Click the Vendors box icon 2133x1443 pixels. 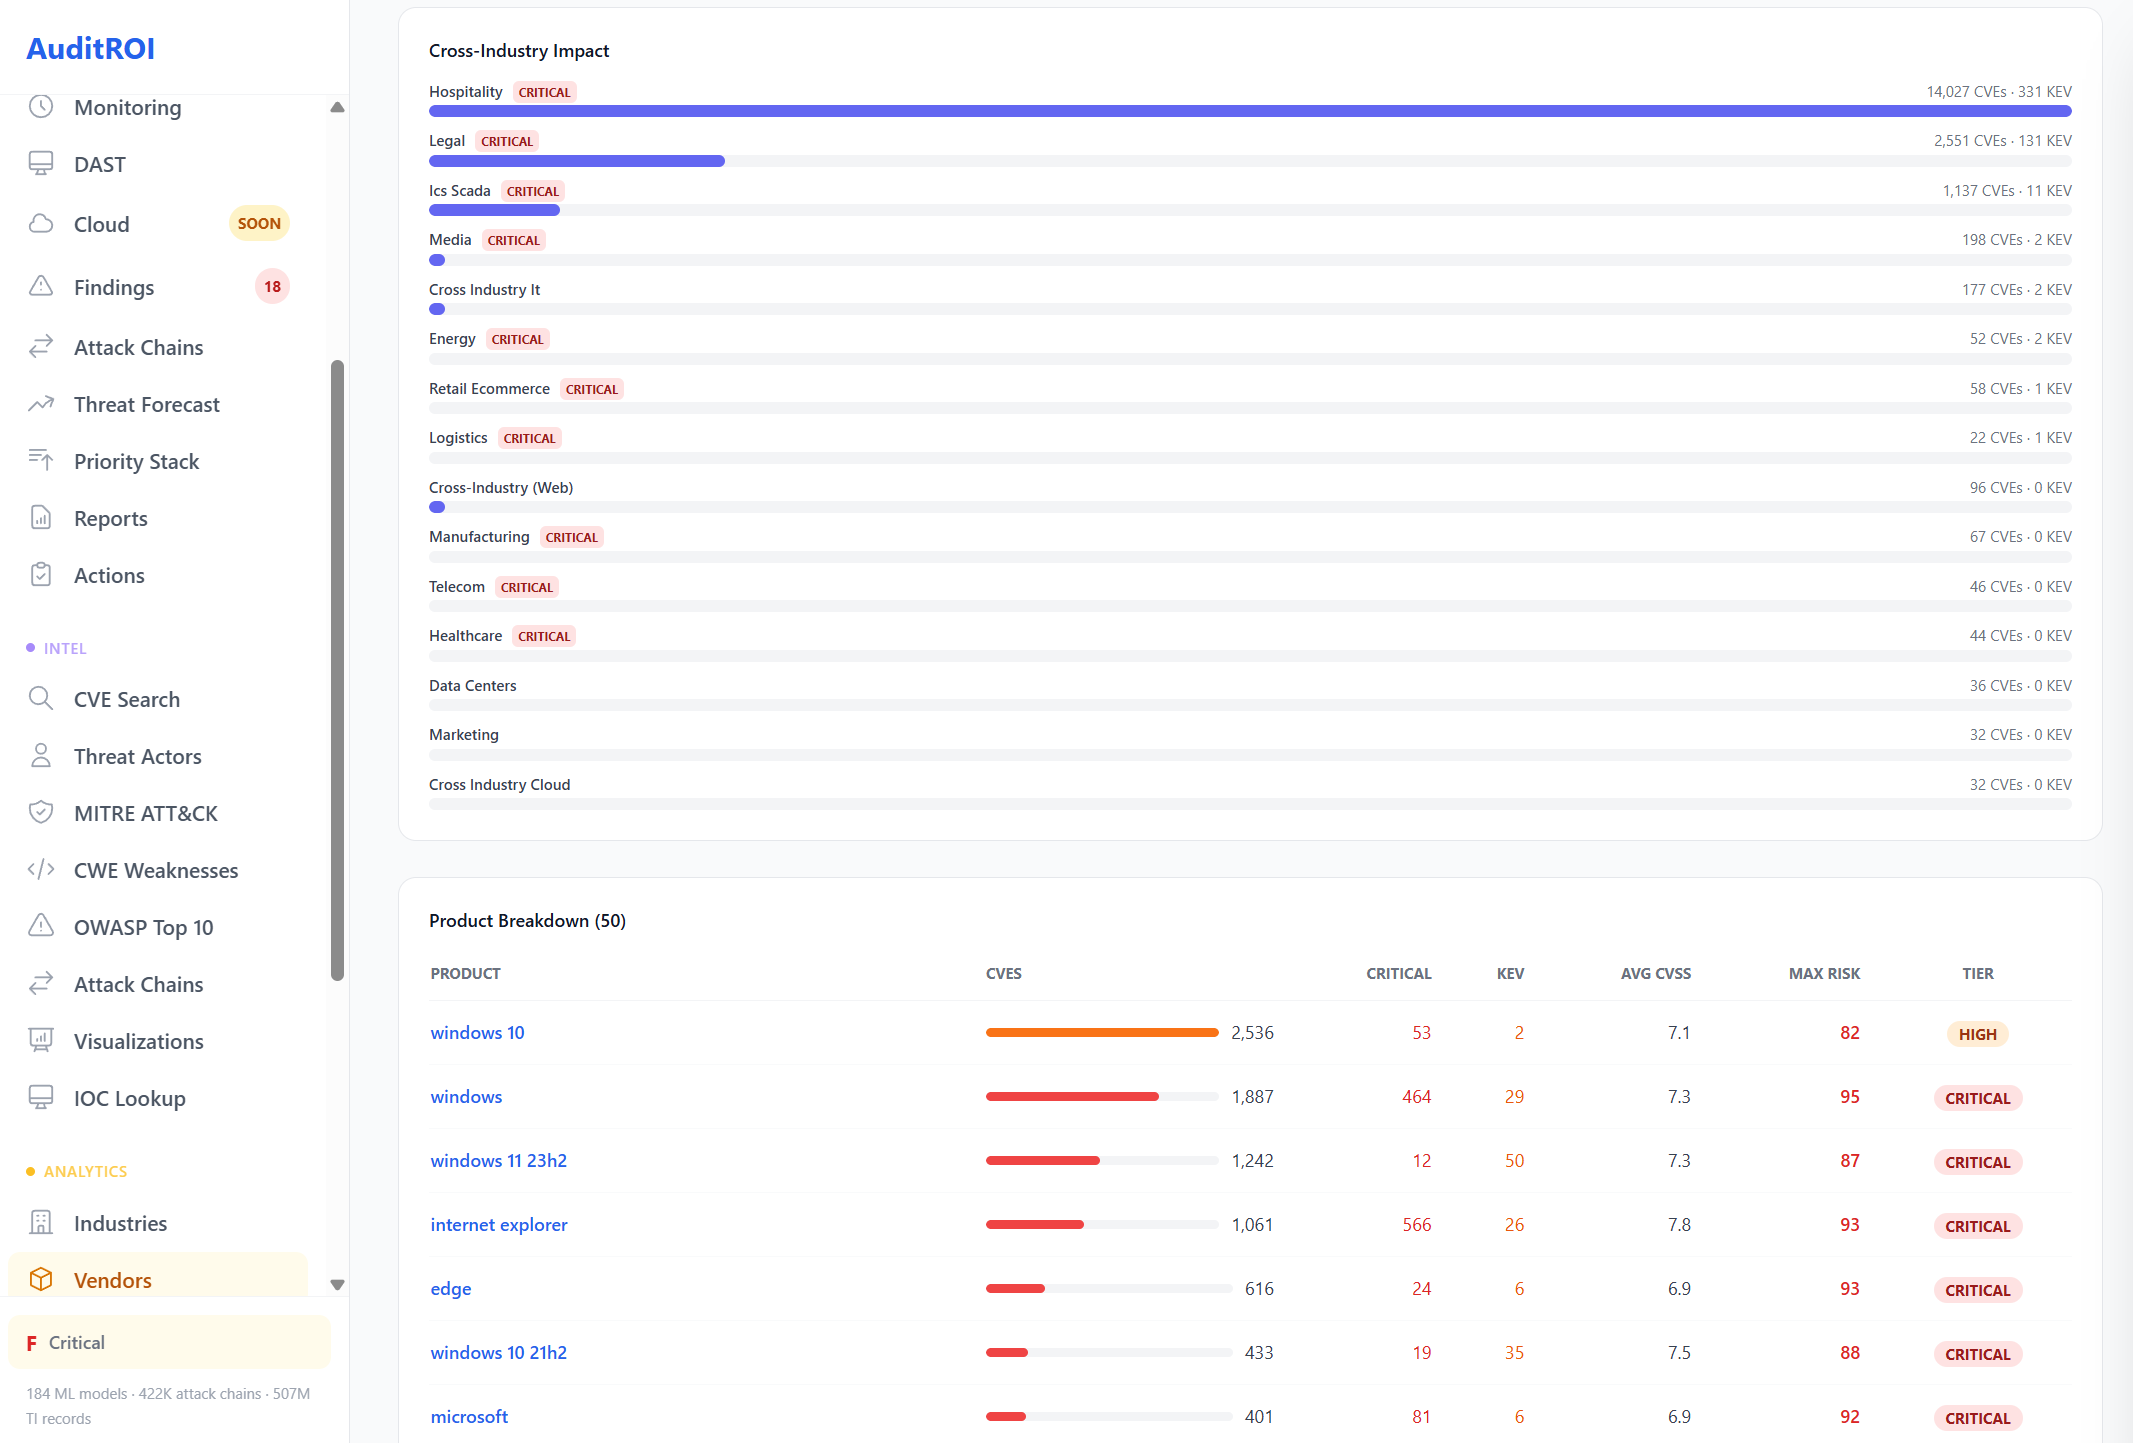coord(41,1280)
